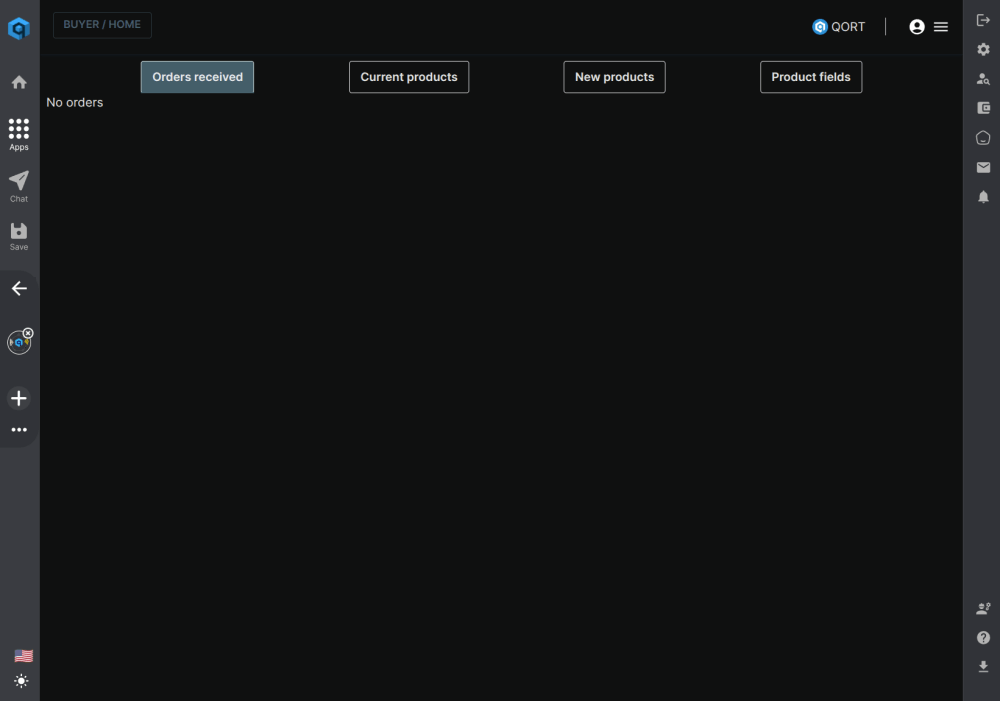Open the Apps grid
This screenshot has width=1000, height=701.
tap(19, 133)
